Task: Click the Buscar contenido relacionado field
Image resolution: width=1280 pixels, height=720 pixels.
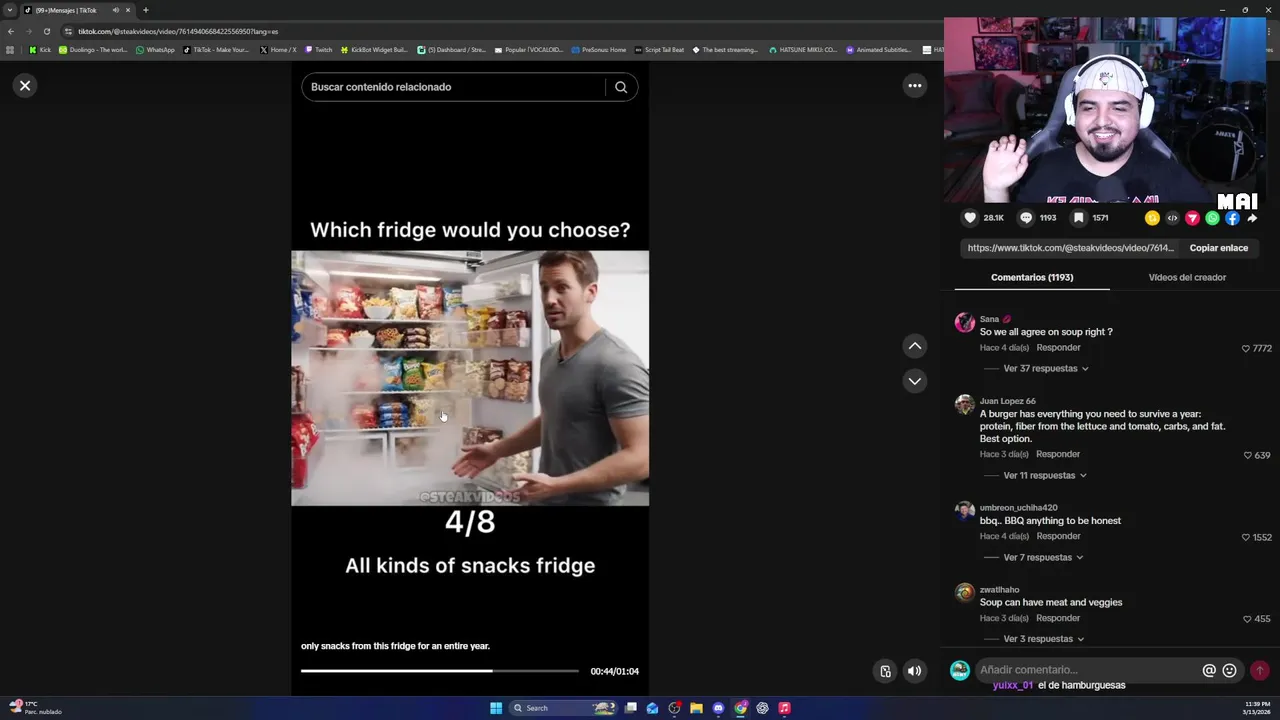Action: [453, 87]
